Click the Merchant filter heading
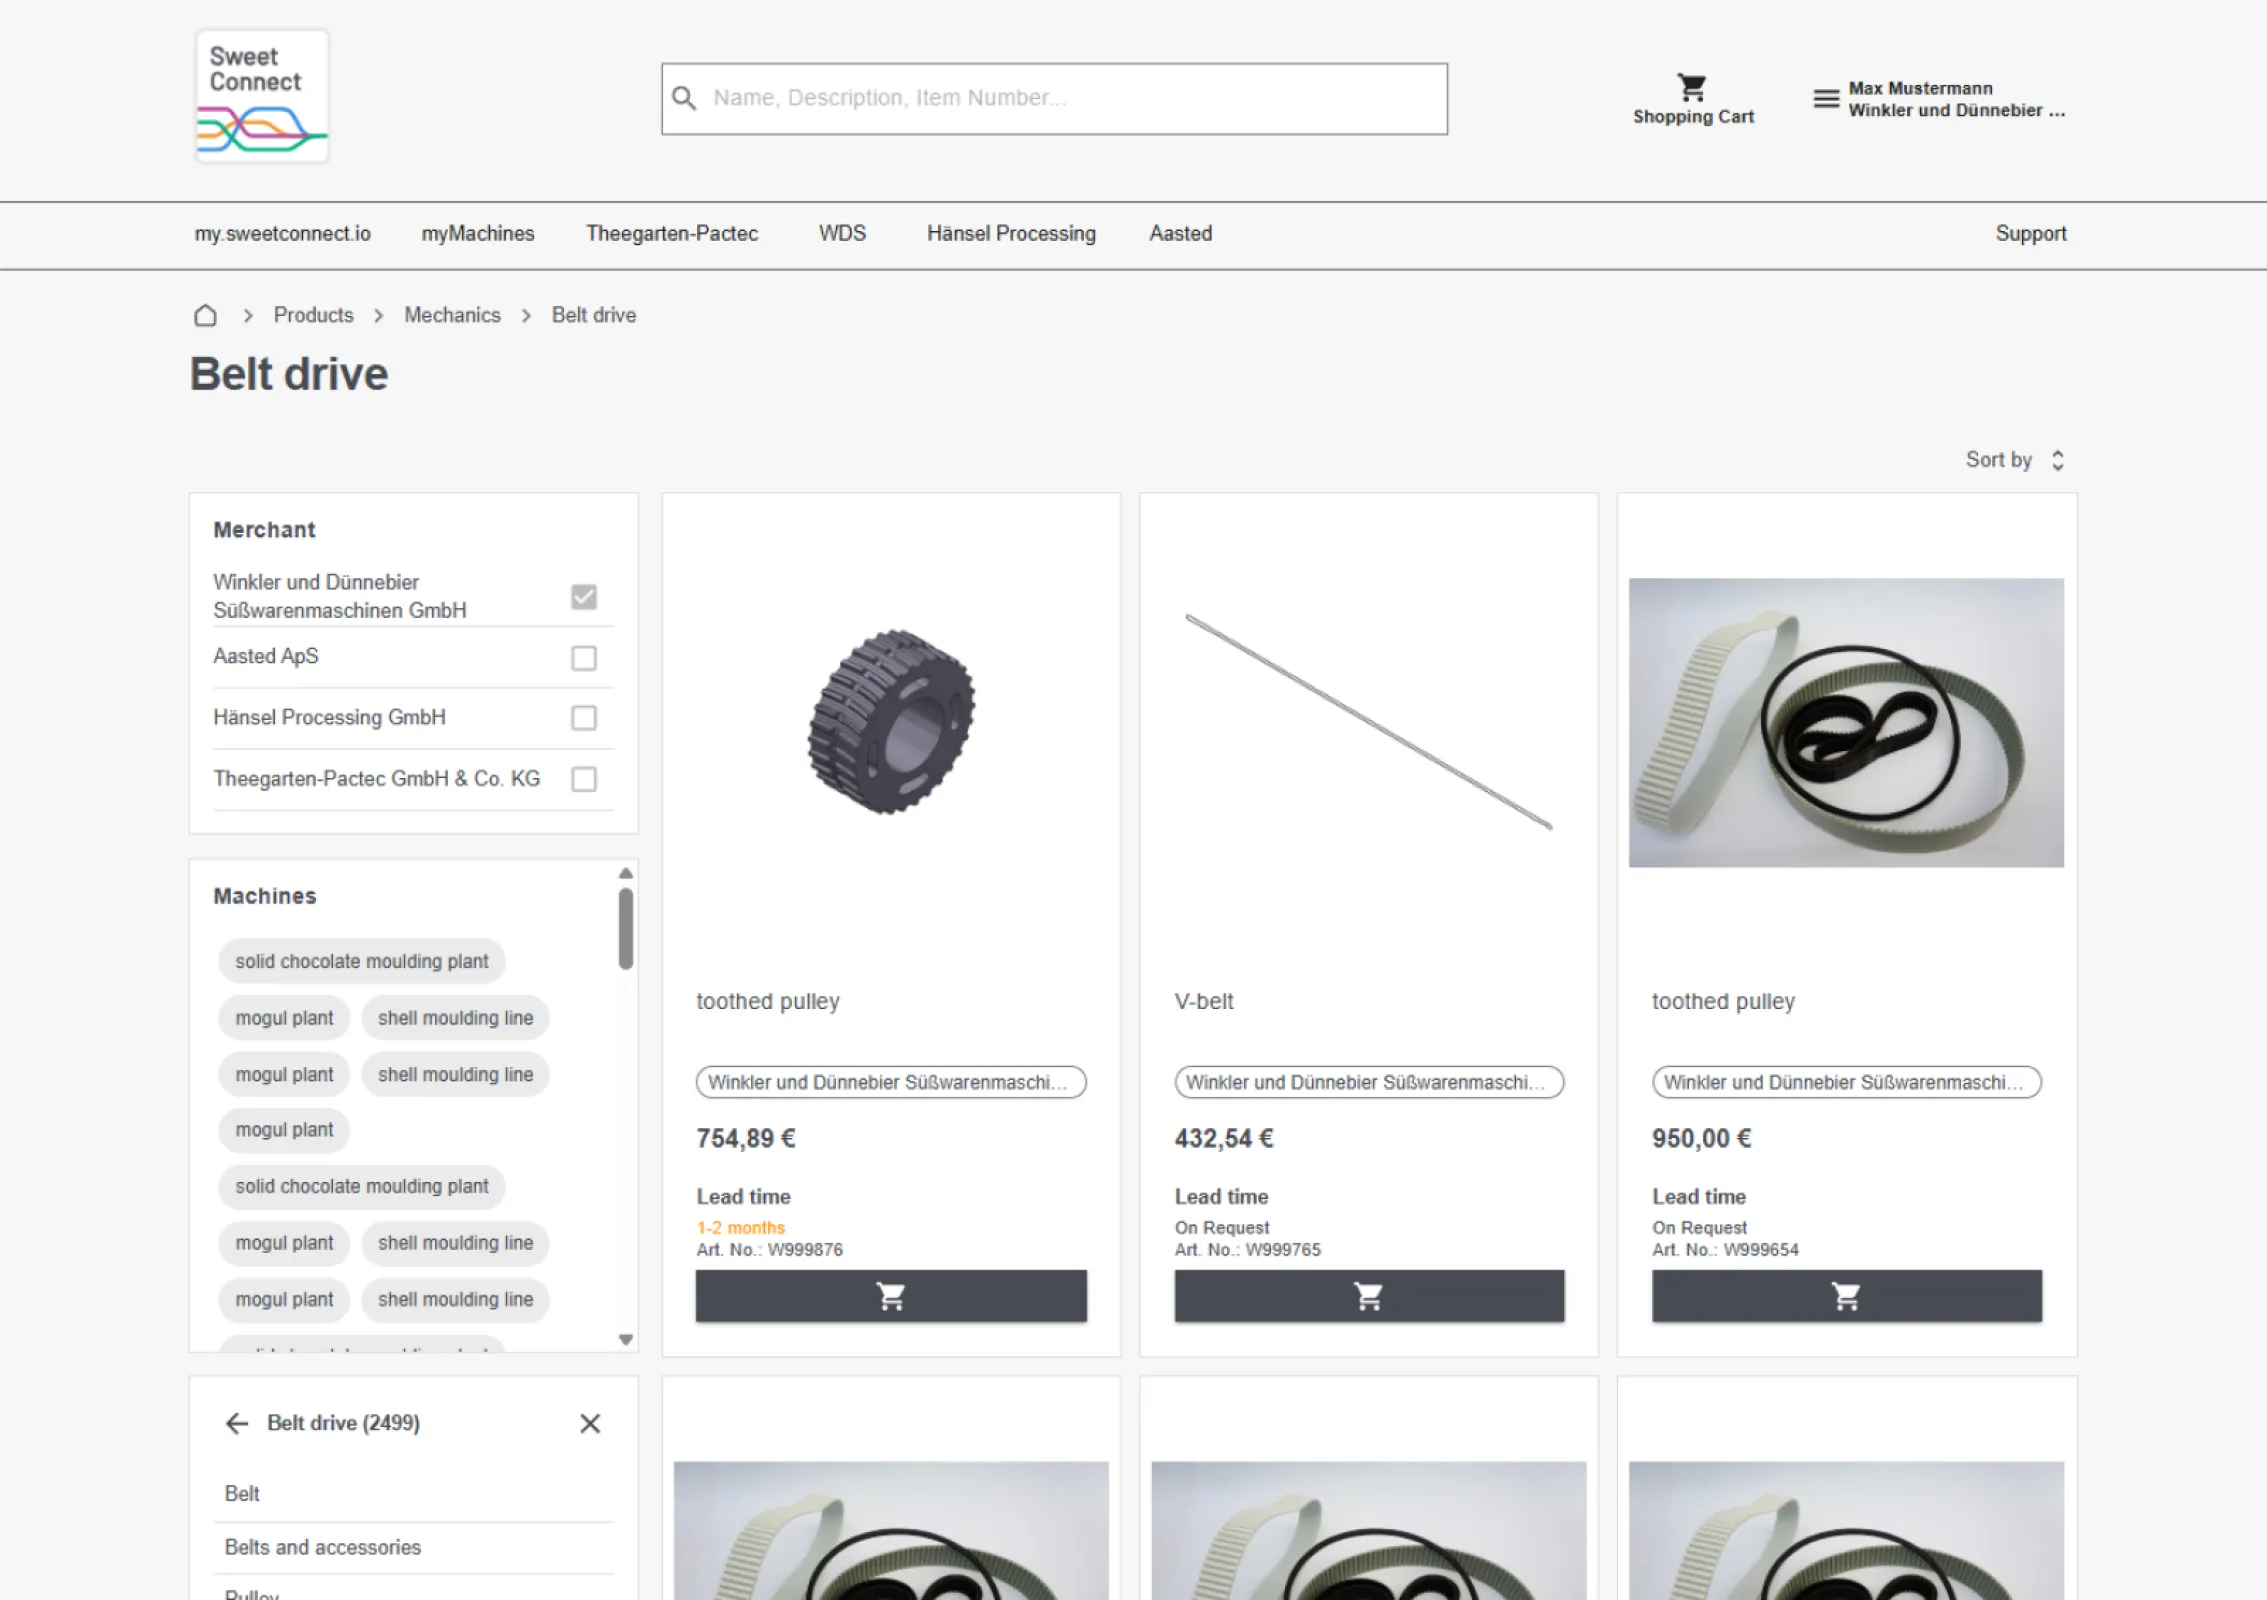2267x1600 pixels. click(x=264, y=530)
